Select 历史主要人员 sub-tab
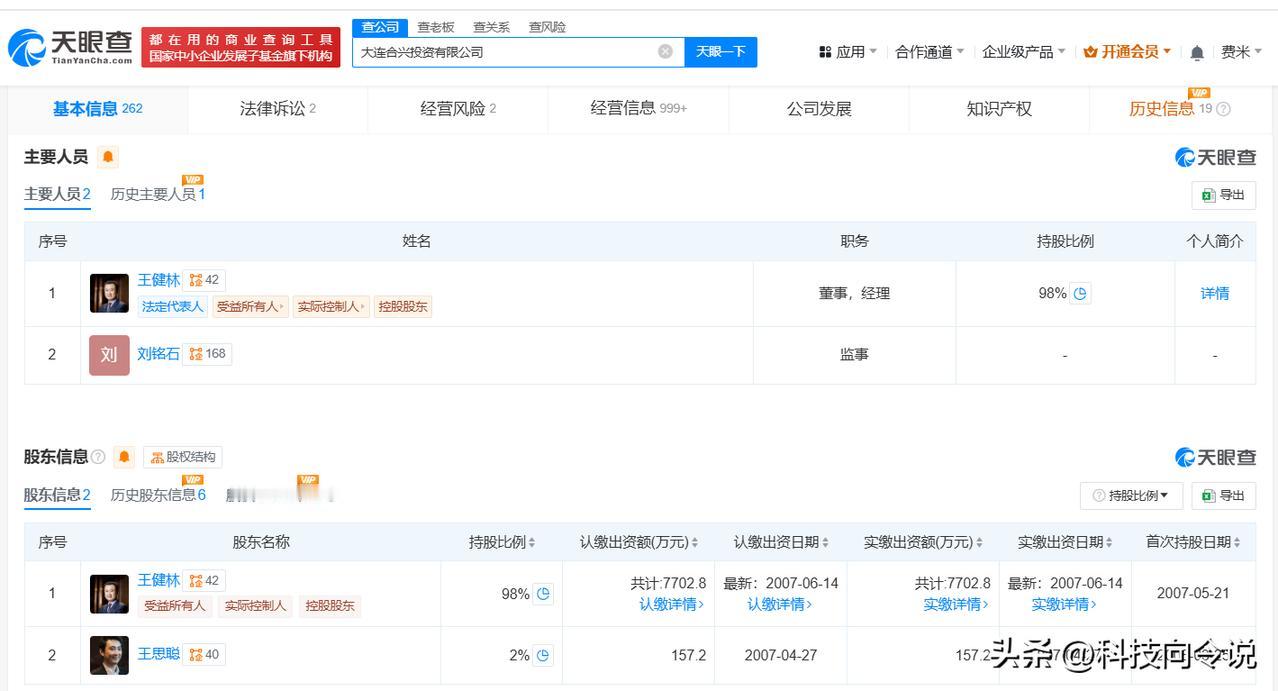 tap(158, 194)
